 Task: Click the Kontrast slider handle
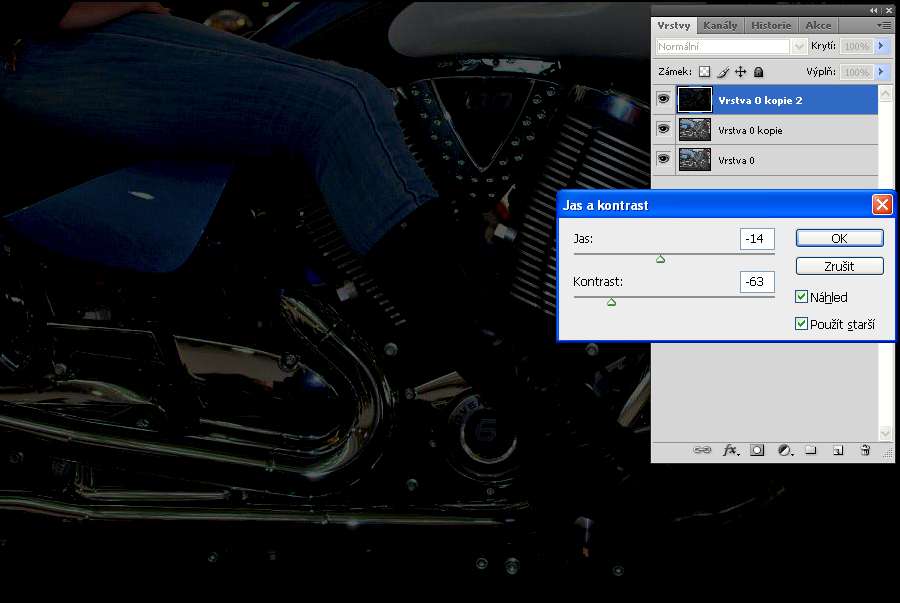[611, 301]
